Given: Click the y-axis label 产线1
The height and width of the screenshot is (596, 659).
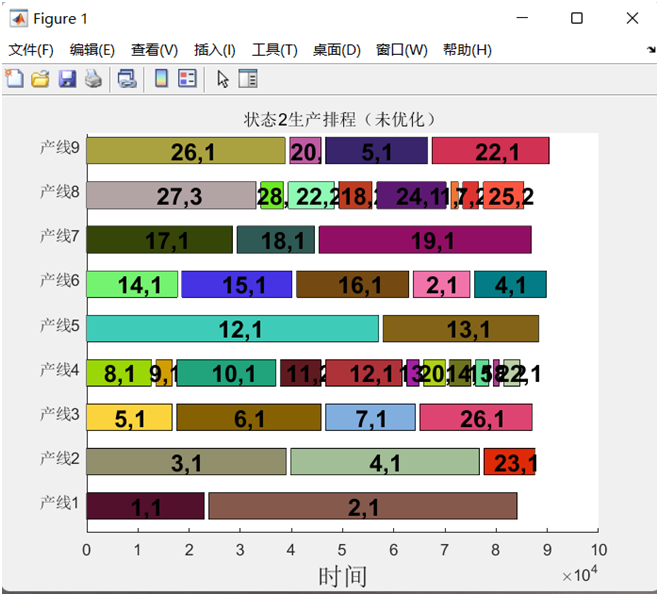Looking at the screenshot, I should pos(59,503).
